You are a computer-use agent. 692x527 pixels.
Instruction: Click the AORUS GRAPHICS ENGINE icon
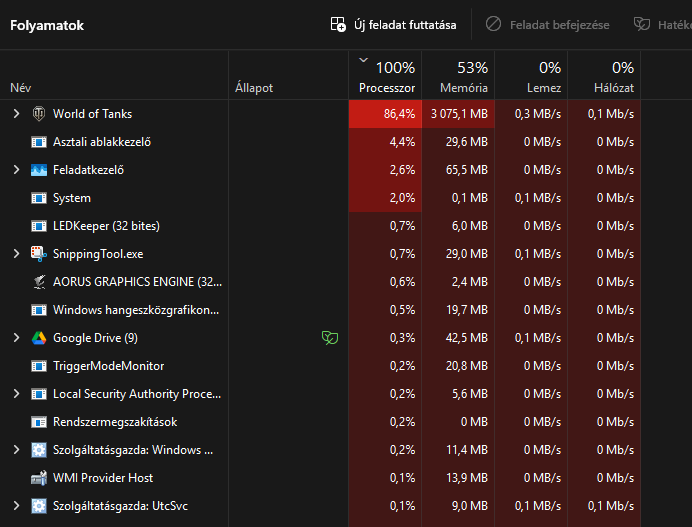click(39, 282)
